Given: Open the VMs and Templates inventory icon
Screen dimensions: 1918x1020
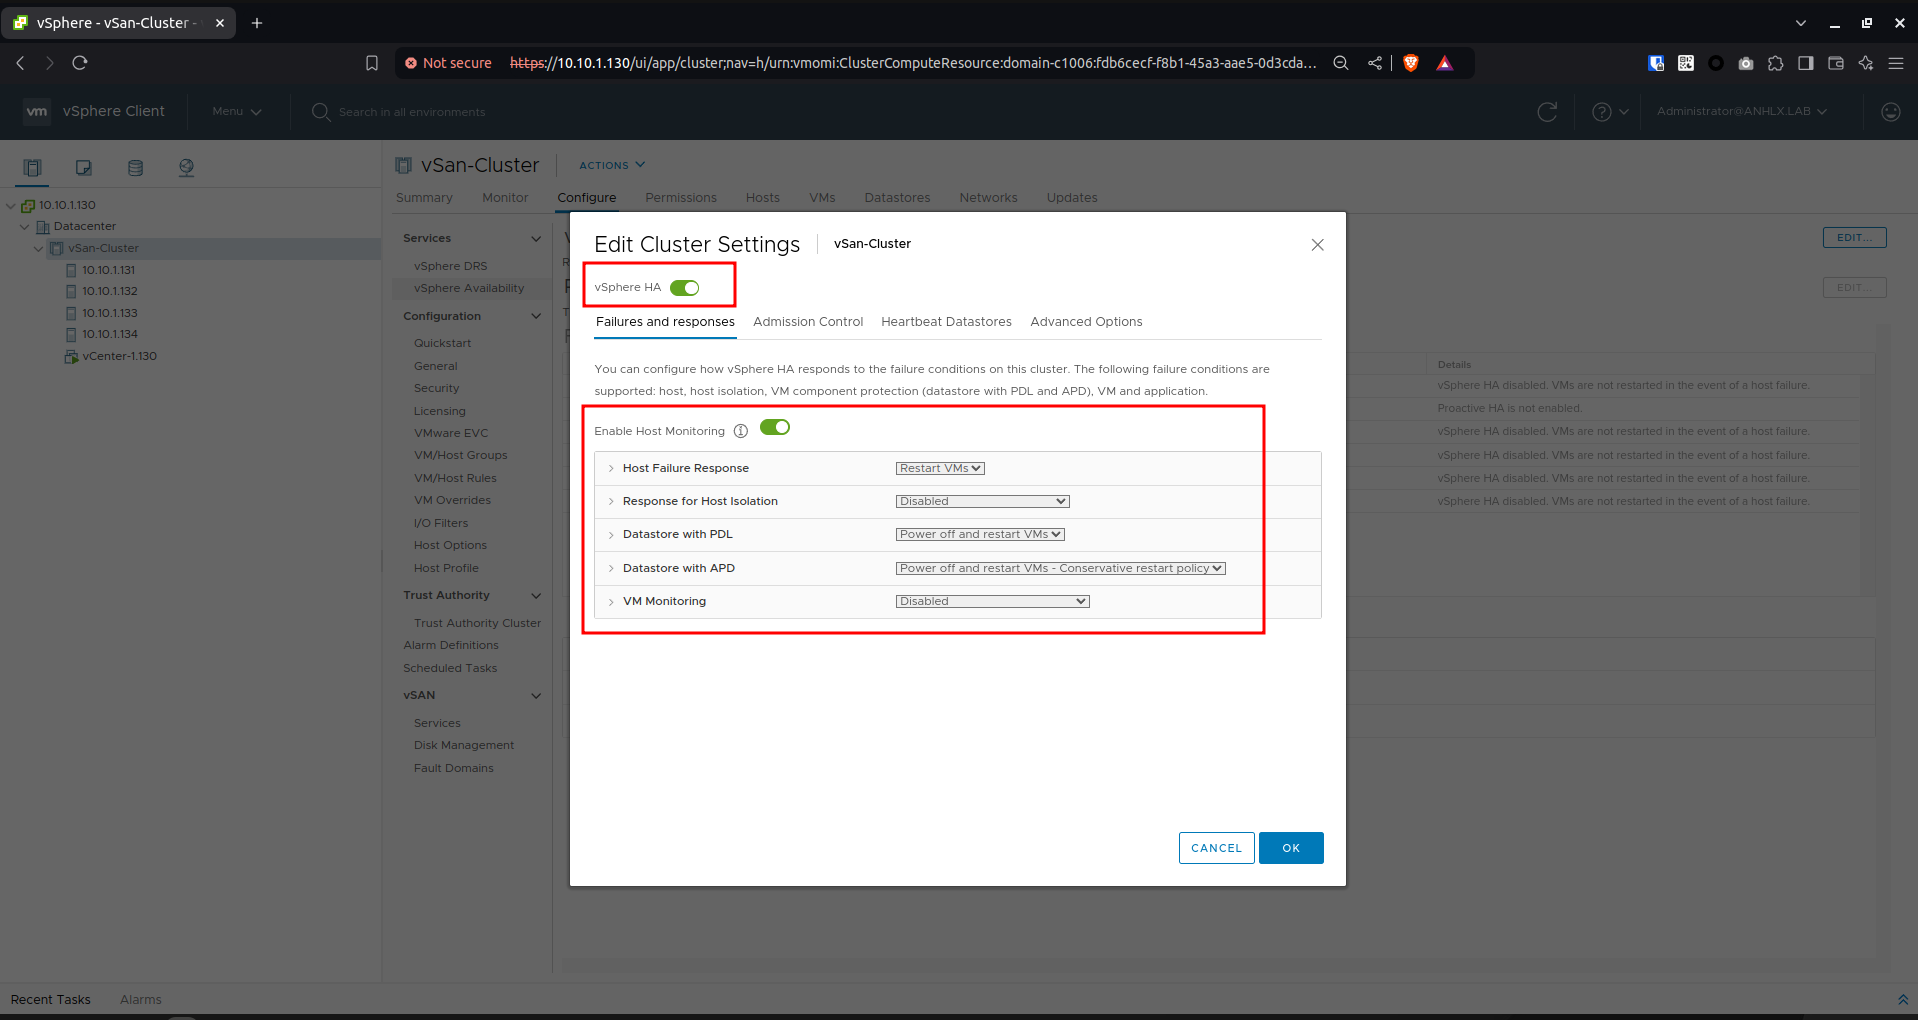Looking at the screenshot, I should click(84, 168).
